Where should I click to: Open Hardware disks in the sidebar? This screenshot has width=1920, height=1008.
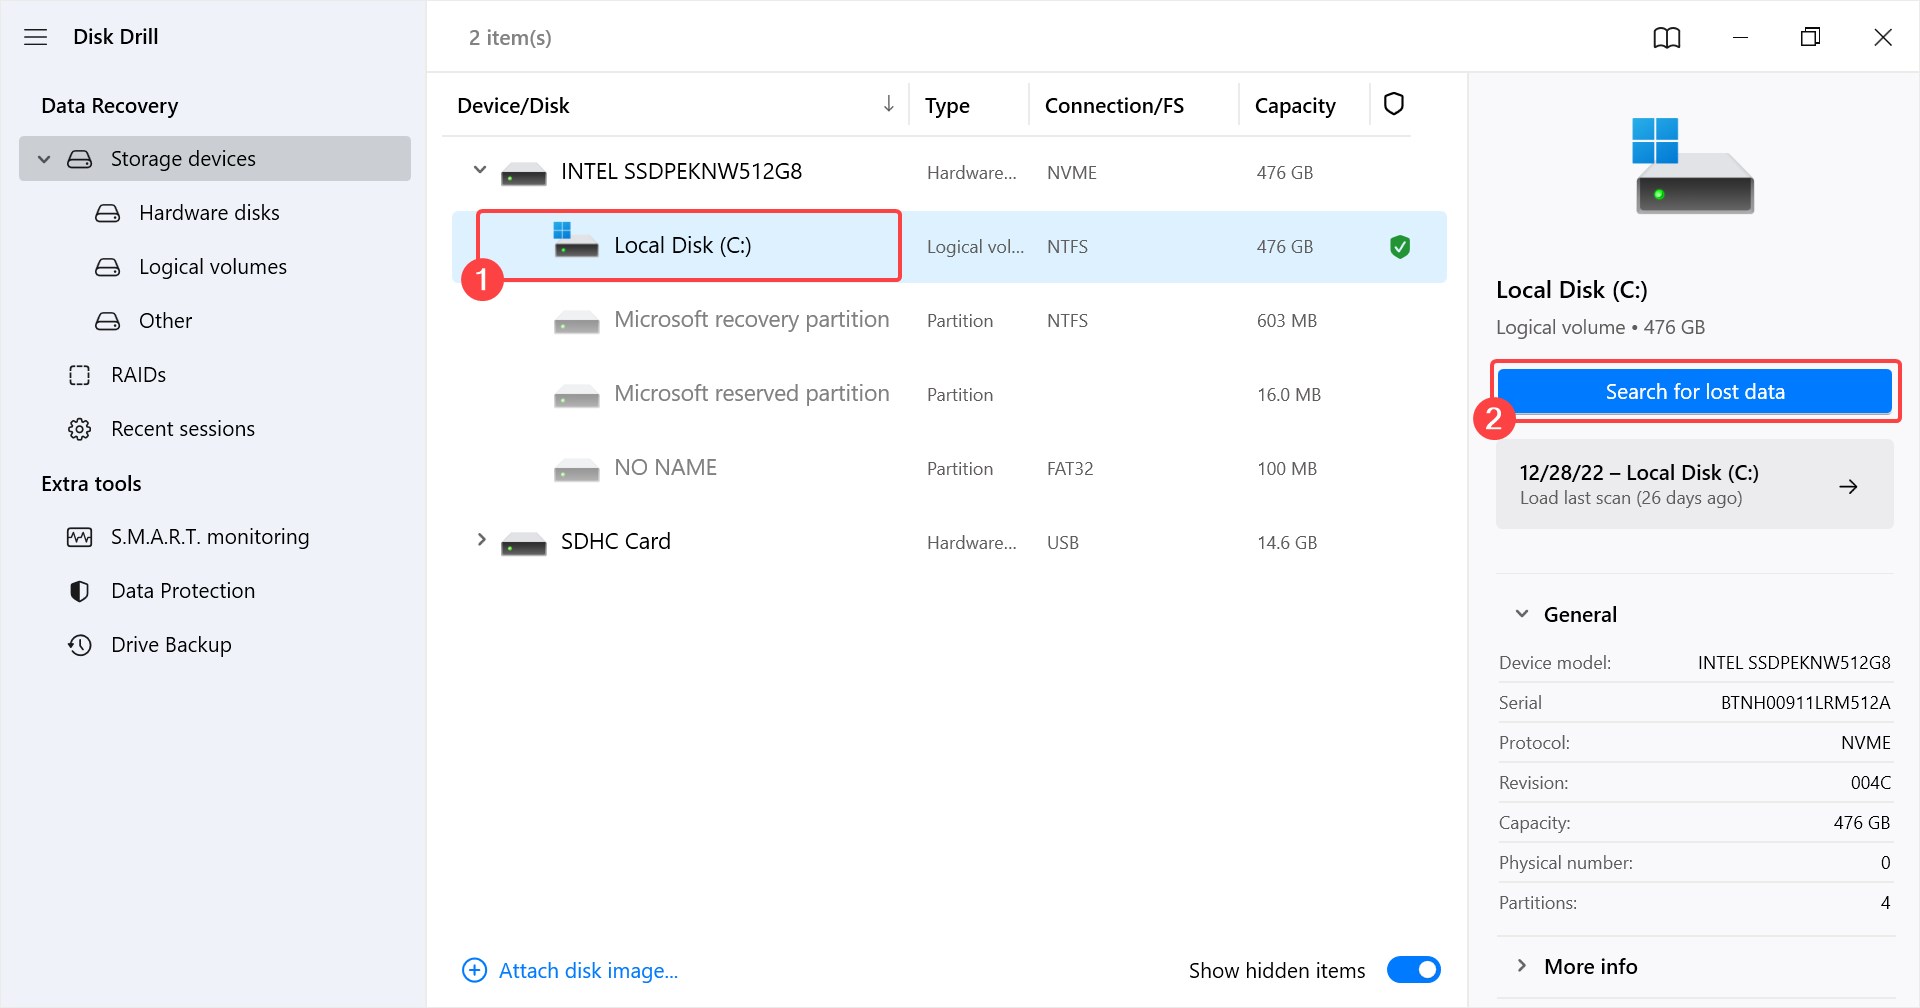point(209,213)
